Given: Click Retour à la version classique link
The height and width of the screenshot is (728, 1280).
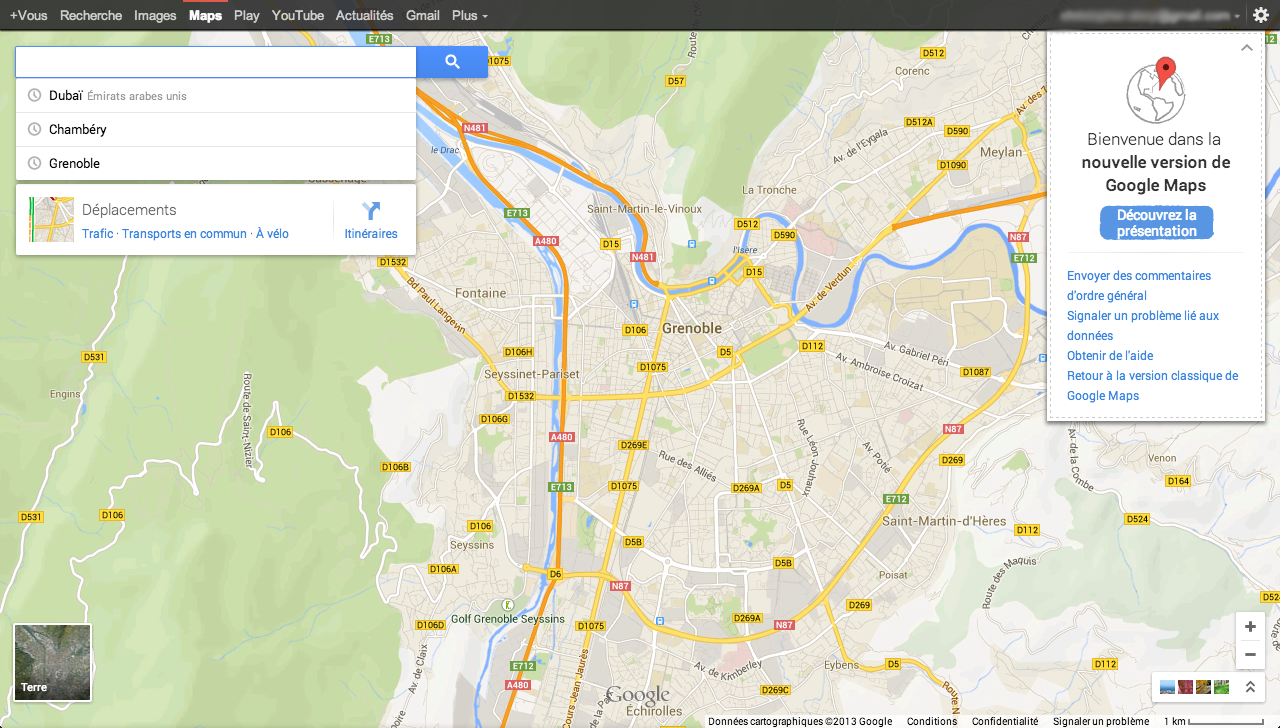Looking at the screenshot, I should 1152,386.
